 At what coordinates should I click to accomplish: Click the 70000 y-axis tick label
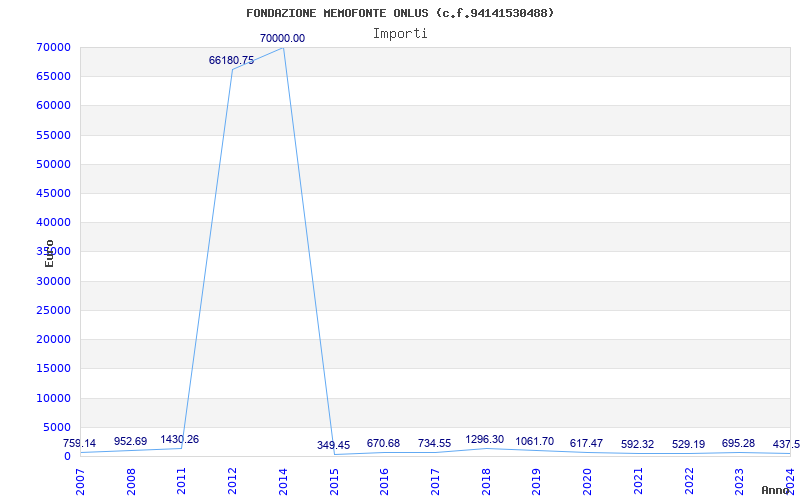point(53,47)
